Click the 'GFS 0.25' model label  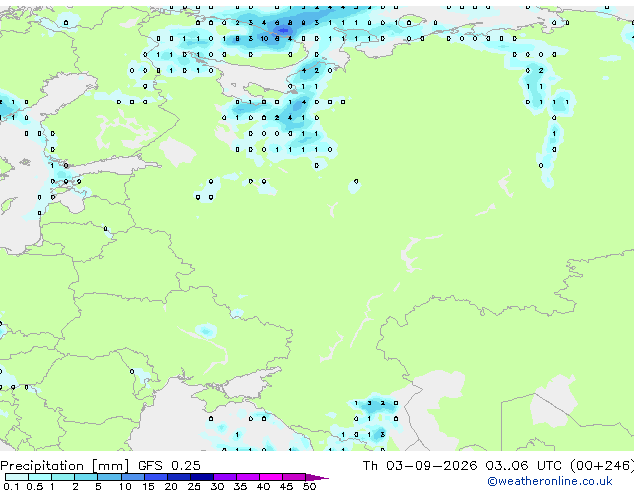[x=169, y=466]
